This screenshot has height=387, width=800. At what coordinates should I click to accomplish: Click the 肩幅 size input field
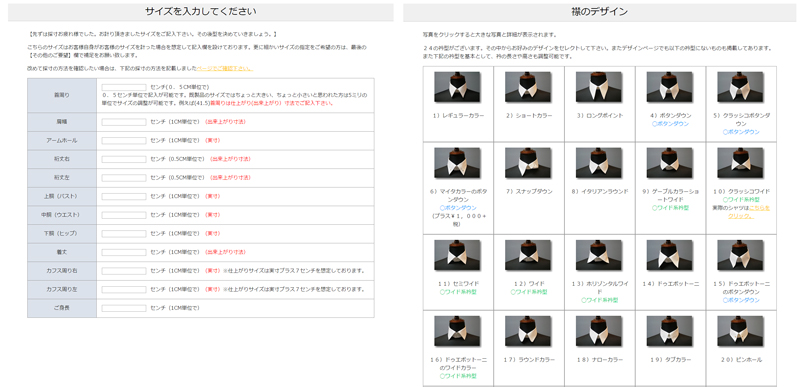(123, 122)
